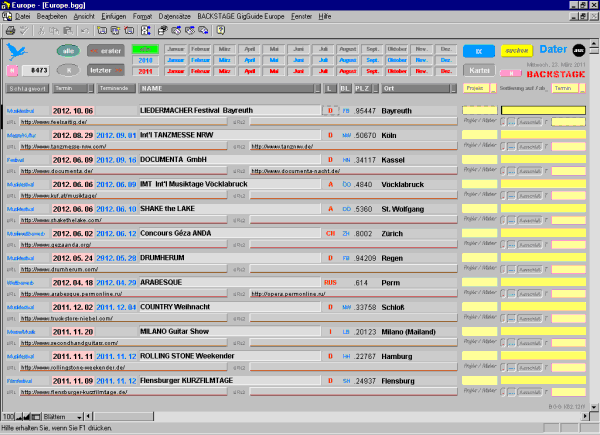Open the Blättern mode dropdown
Viewport: 600px width, 435px height.
coord(63,416)
